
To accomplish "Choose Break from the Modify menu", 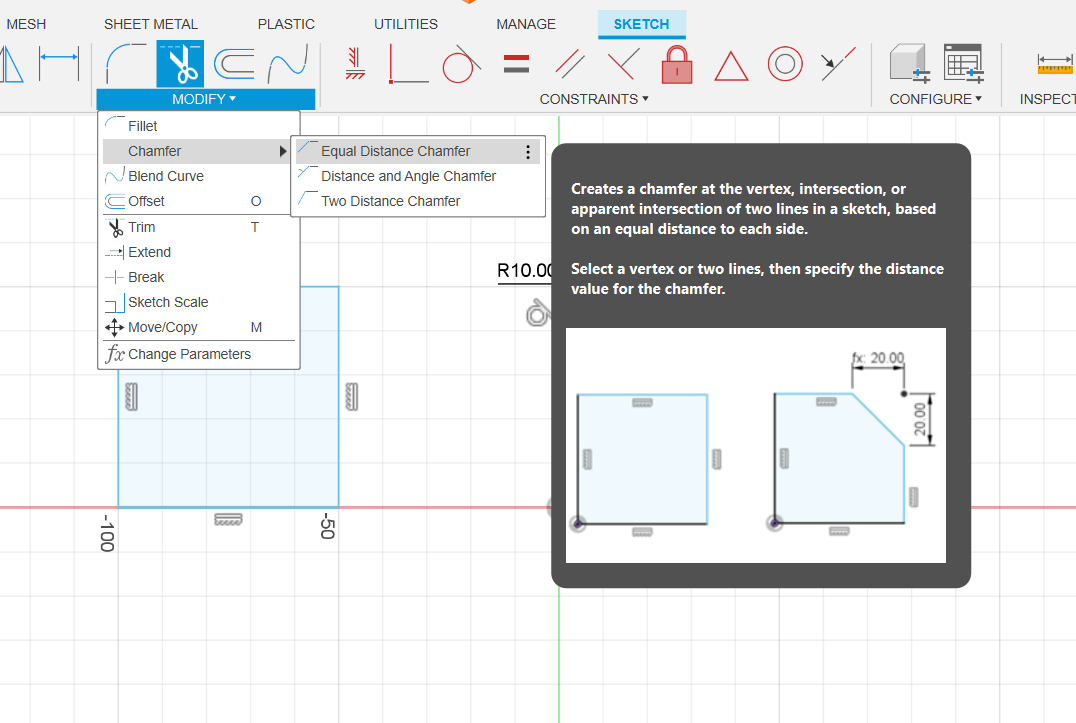I will (199, 277).
